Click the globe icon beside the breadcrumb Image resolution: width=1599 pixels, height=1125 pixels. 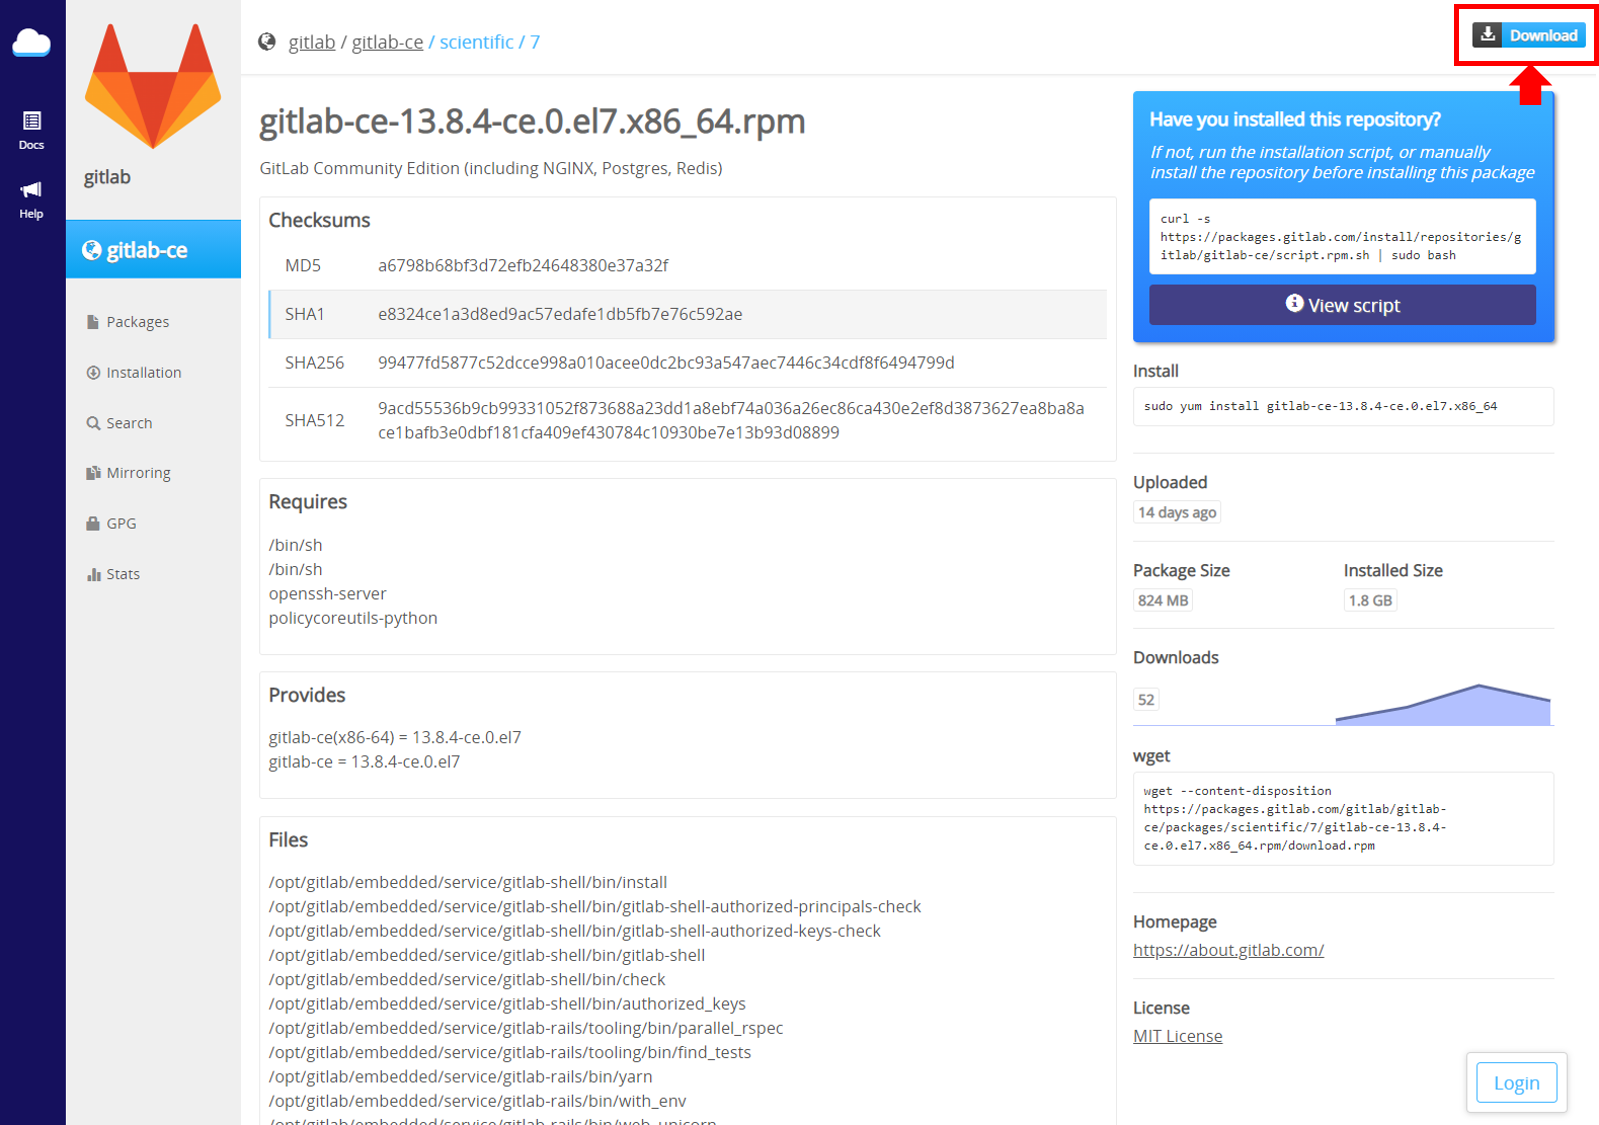click(267, 42)
